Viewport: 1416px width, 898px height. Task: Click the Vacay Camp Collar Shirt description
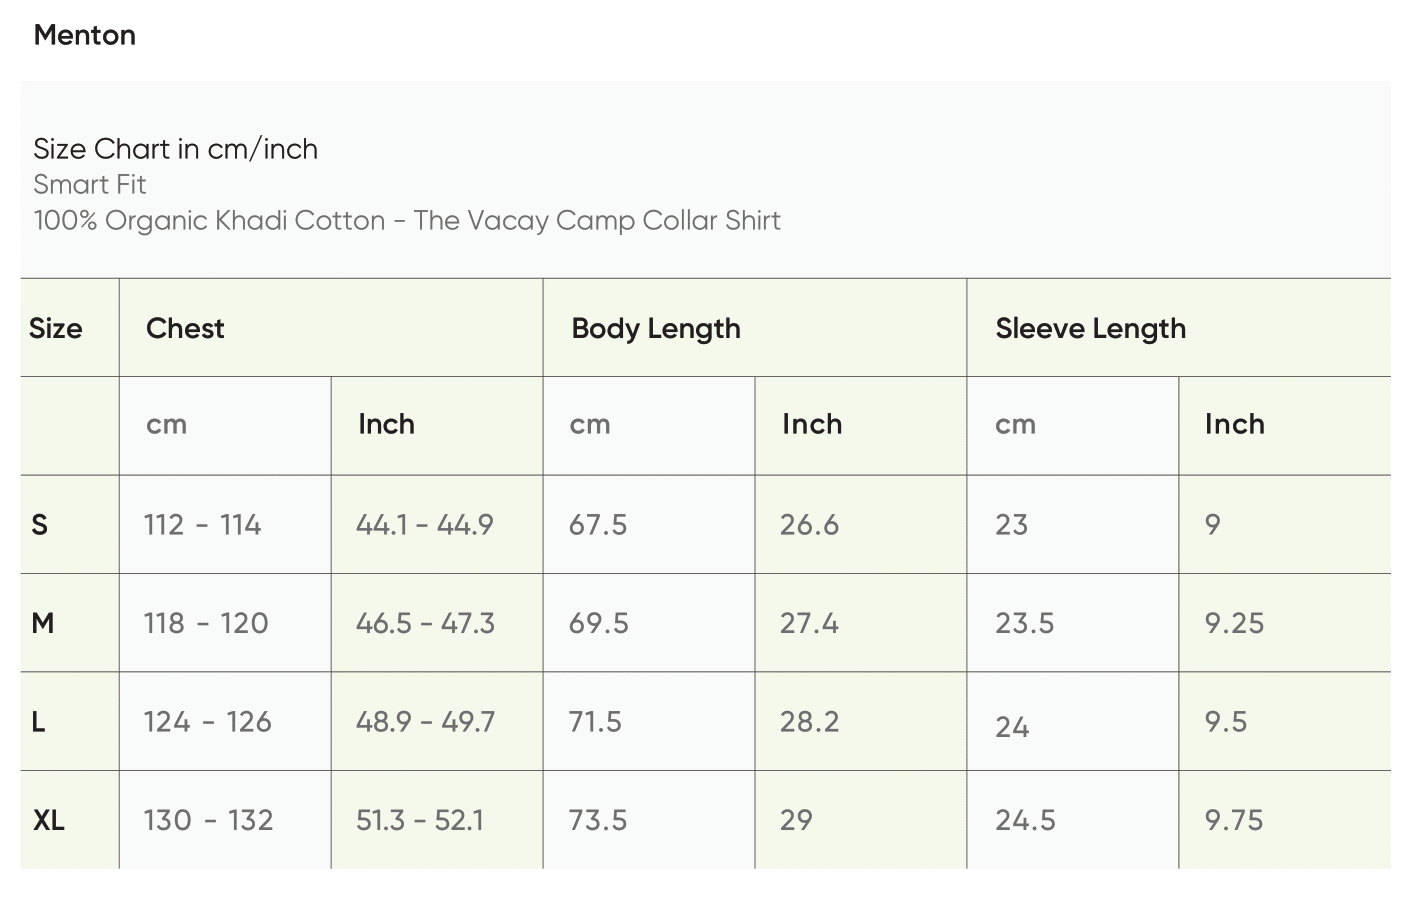tap(407, 221)
